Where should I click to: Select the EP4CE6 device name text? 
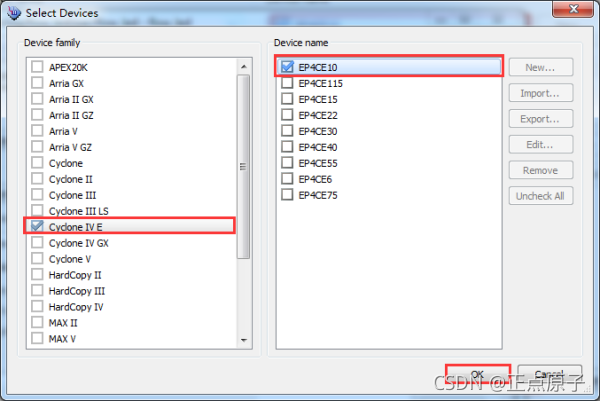click(315, 179)
